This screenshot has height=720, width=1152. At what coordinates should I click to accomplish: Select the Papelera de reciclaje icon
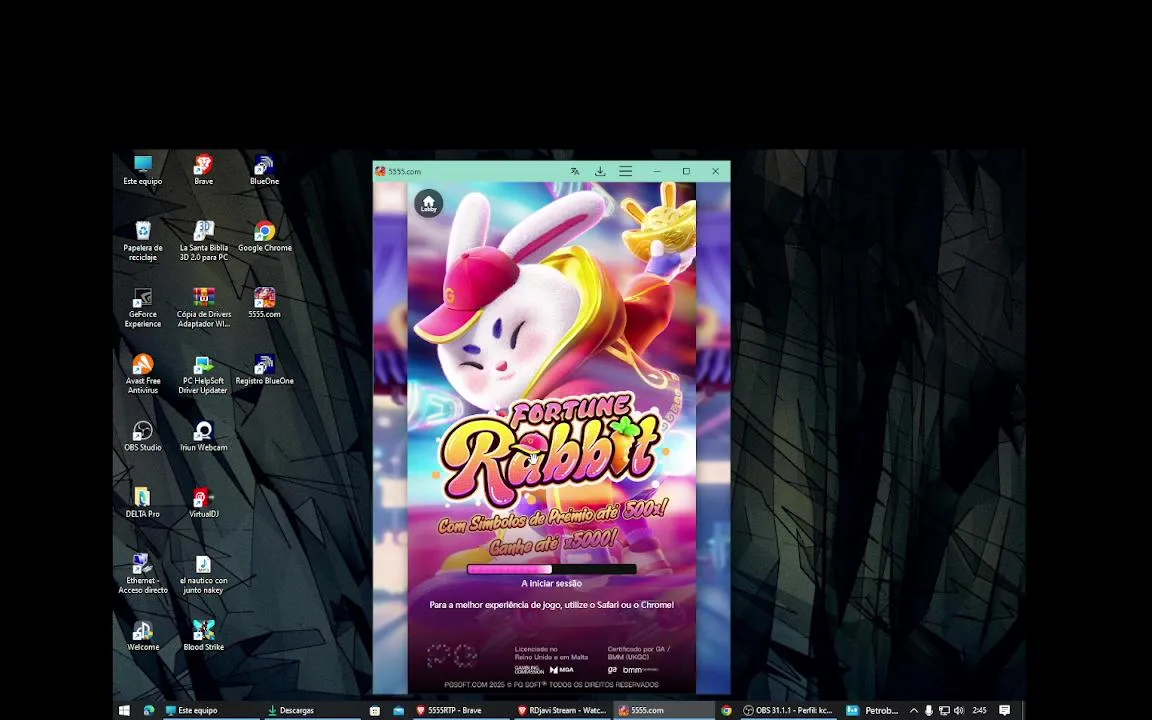(143, 241)
